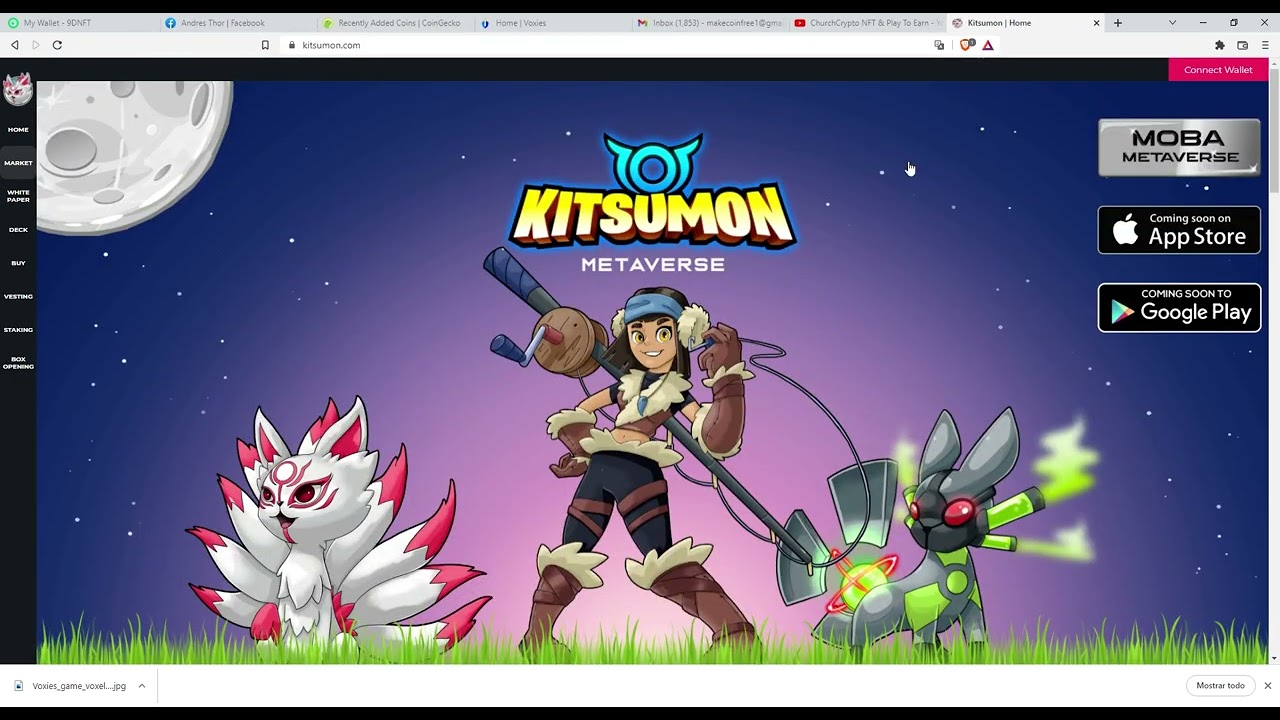Switch to the My Wallet - 9DNFT tab

point(78,23)
